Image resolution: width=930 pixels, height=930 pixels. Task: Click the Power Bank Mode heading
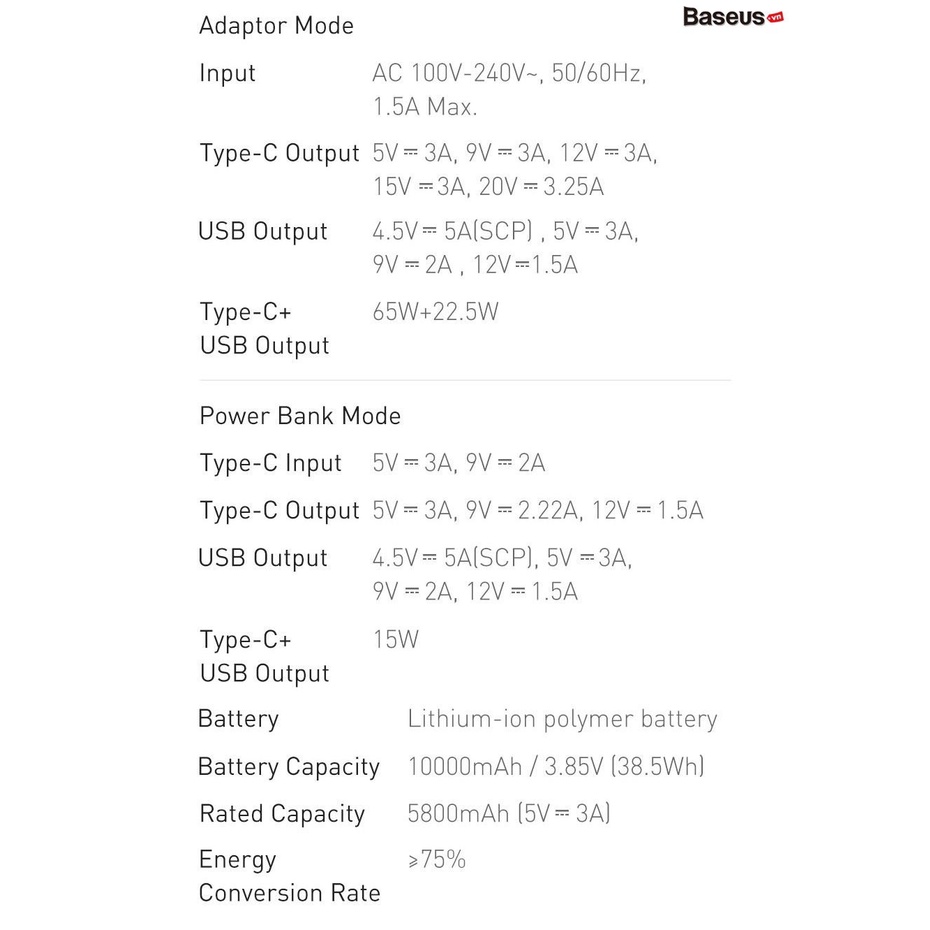pos(300,416)
